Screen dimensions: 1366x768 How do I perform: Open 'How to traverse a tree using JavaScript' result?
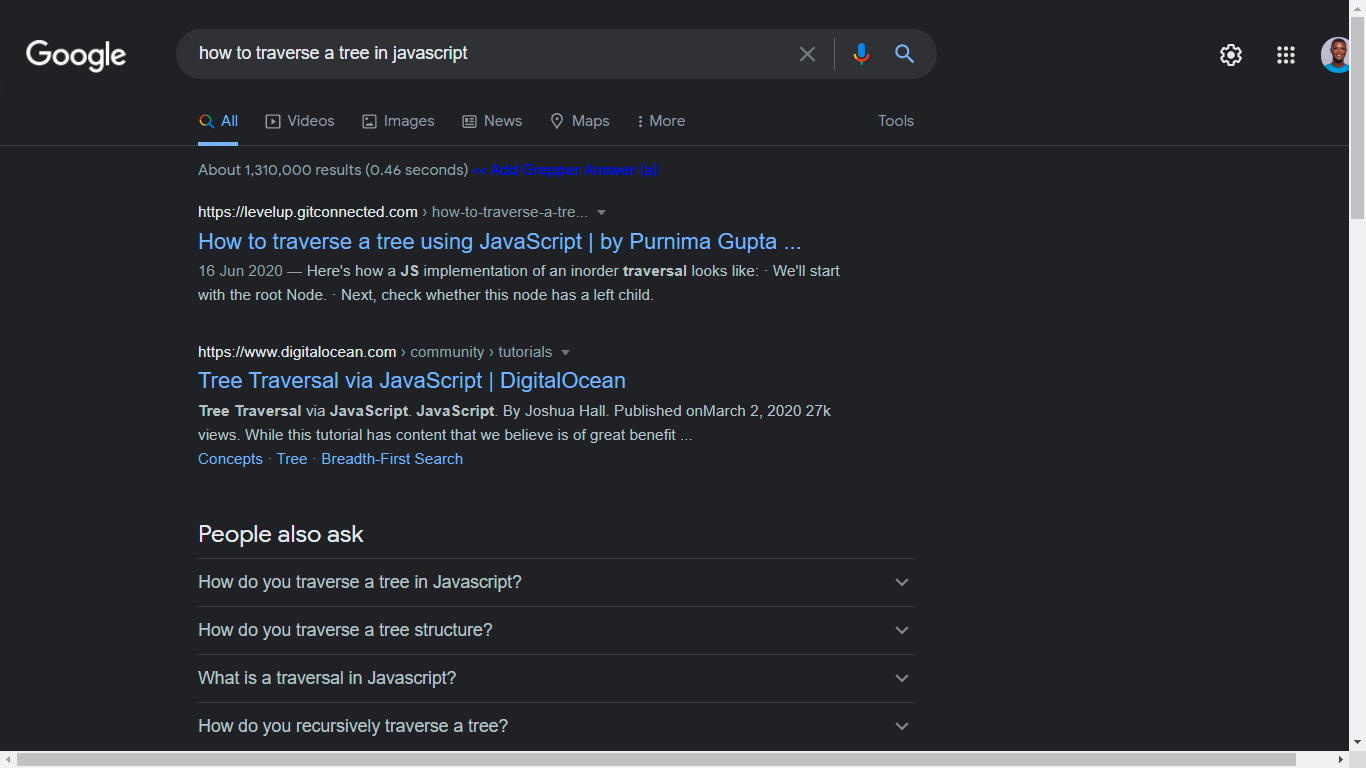click(x=500, y=241)
